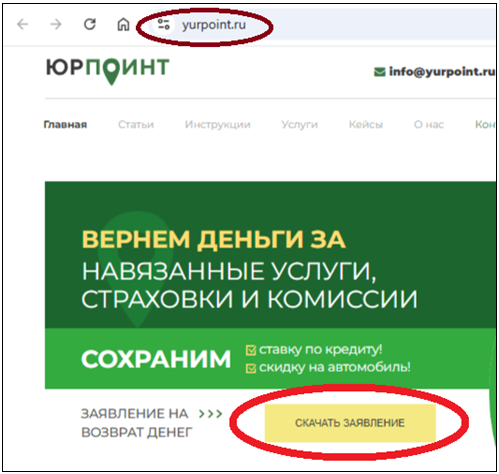Viewport: 499px width, 474px height.
Task: Click the ВЕРНЕМ ДЕНЬГИ ЗА banner heading
Action: point(214,239)
